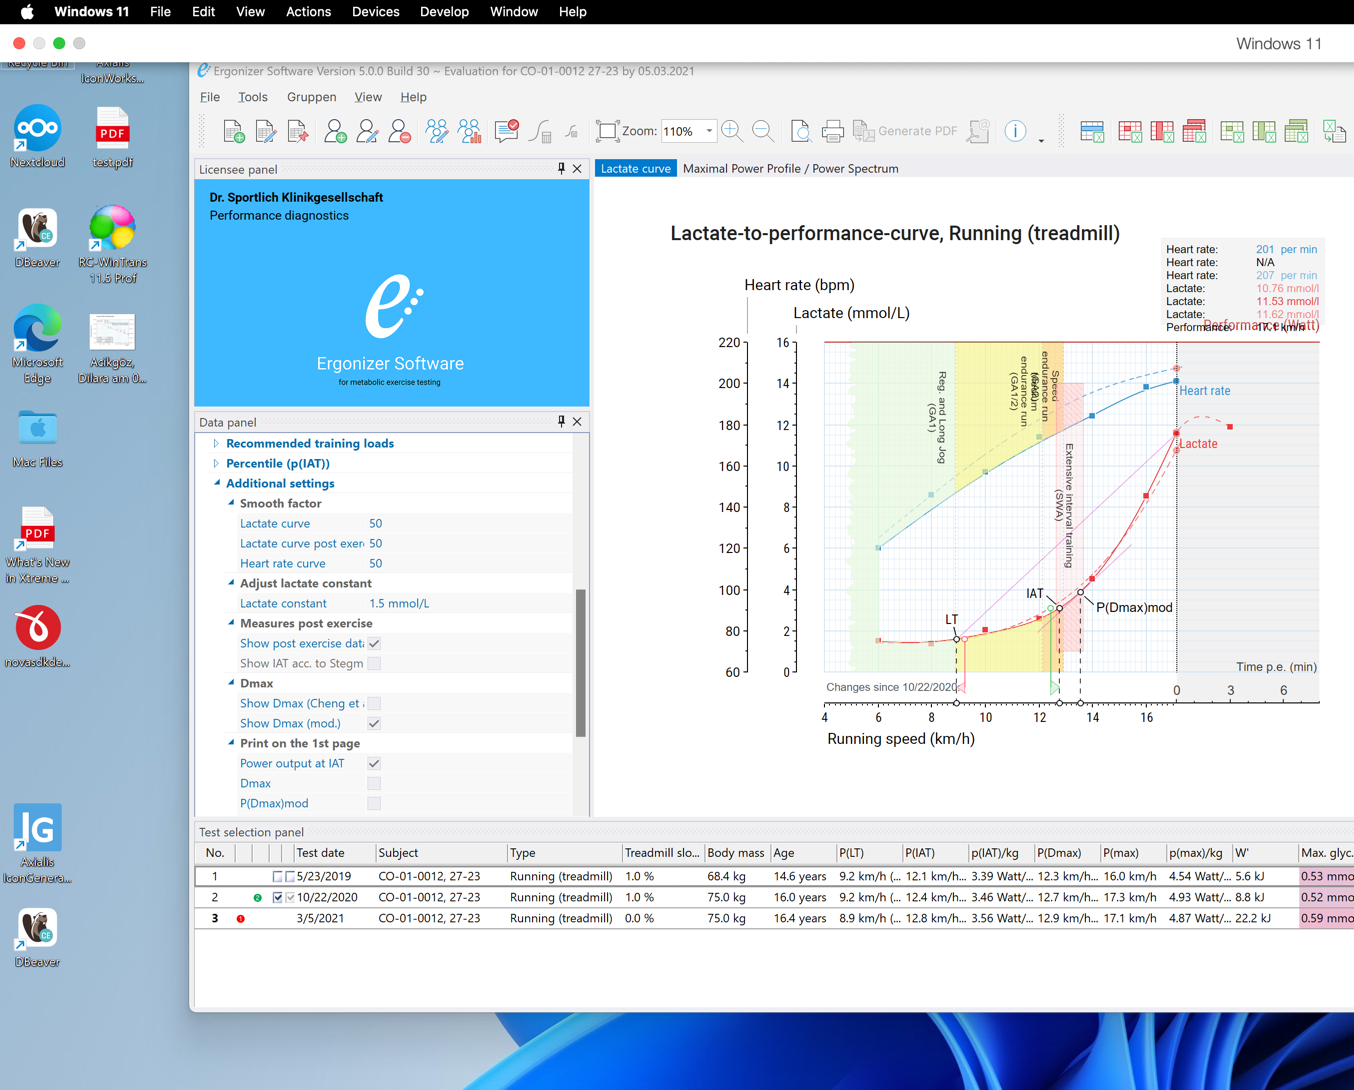Collapse the Smooth factor group
Viewport: 1354px width, 1090px height.
(x=231, y=503)
